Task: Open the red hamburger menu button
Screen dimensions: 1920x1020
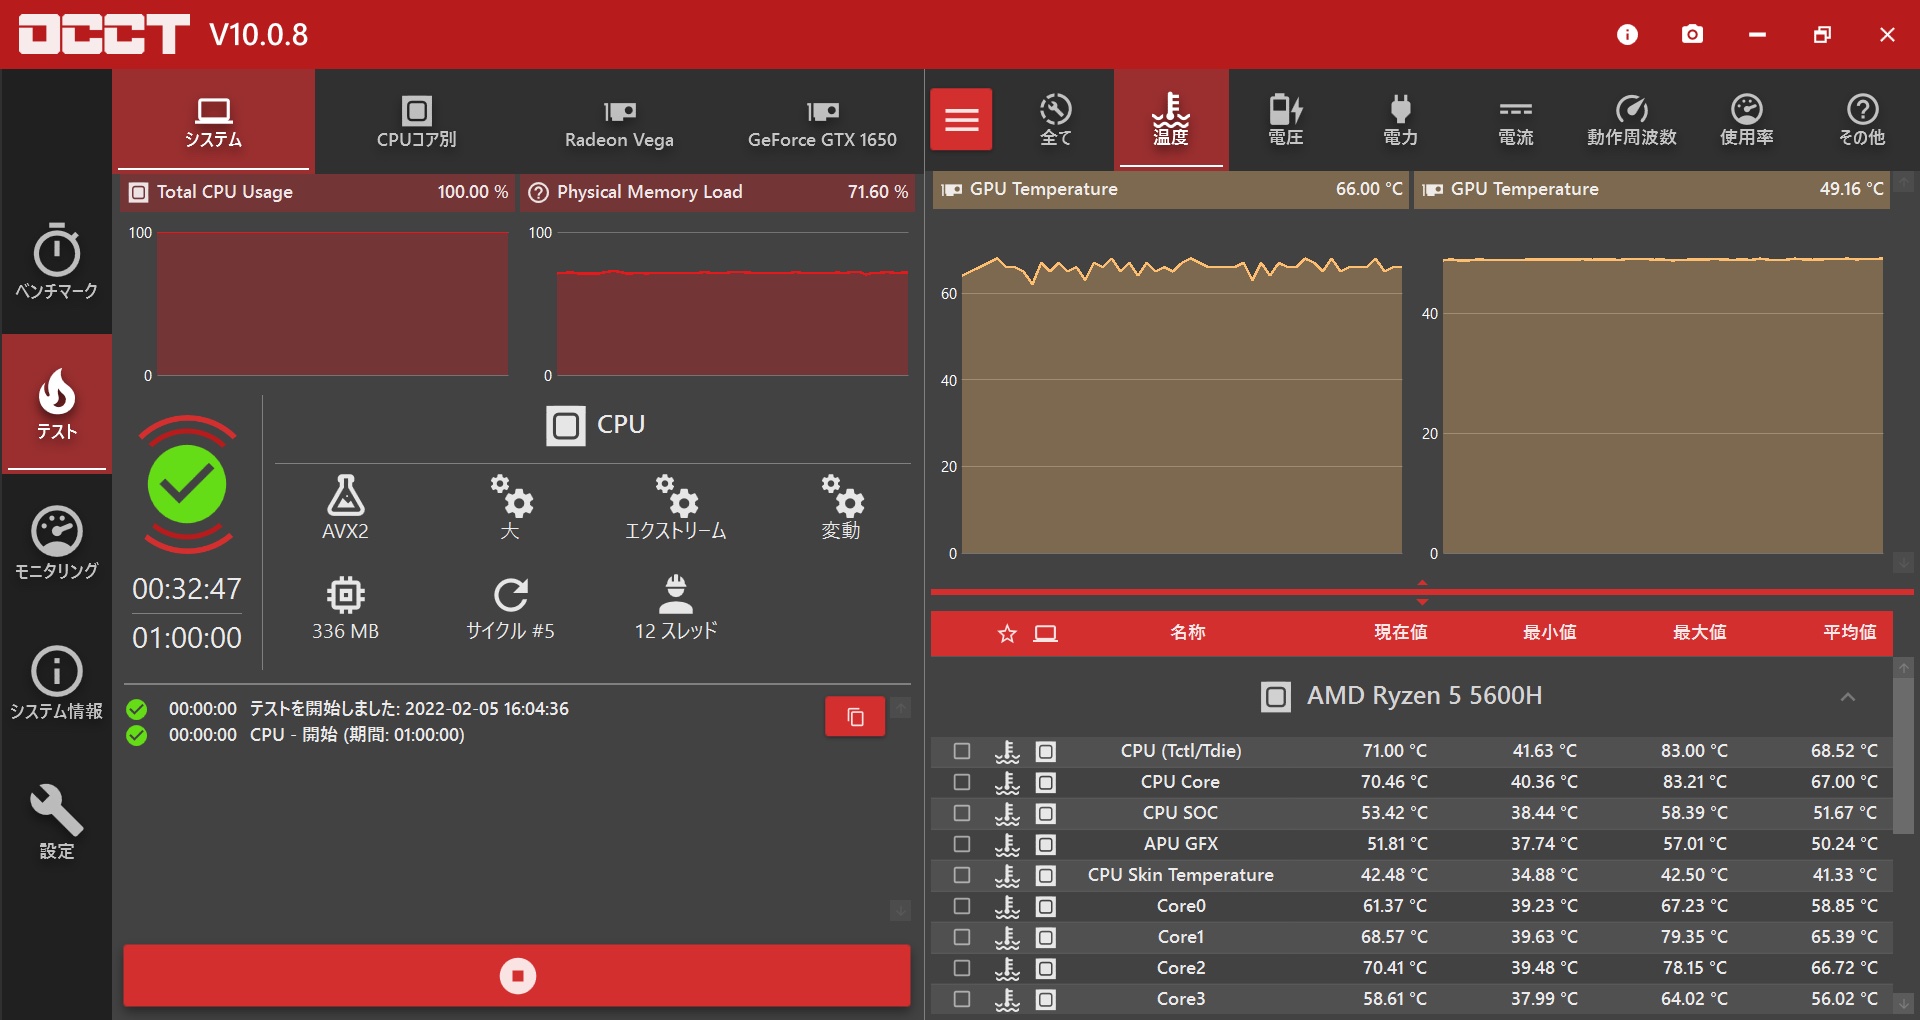Action: pos(961,120)
